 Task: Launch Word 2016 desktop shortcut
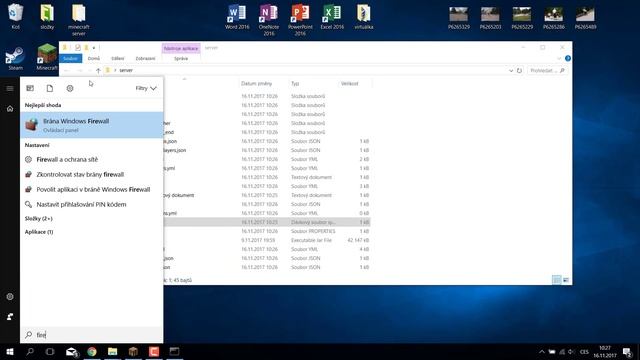(237, 17)
